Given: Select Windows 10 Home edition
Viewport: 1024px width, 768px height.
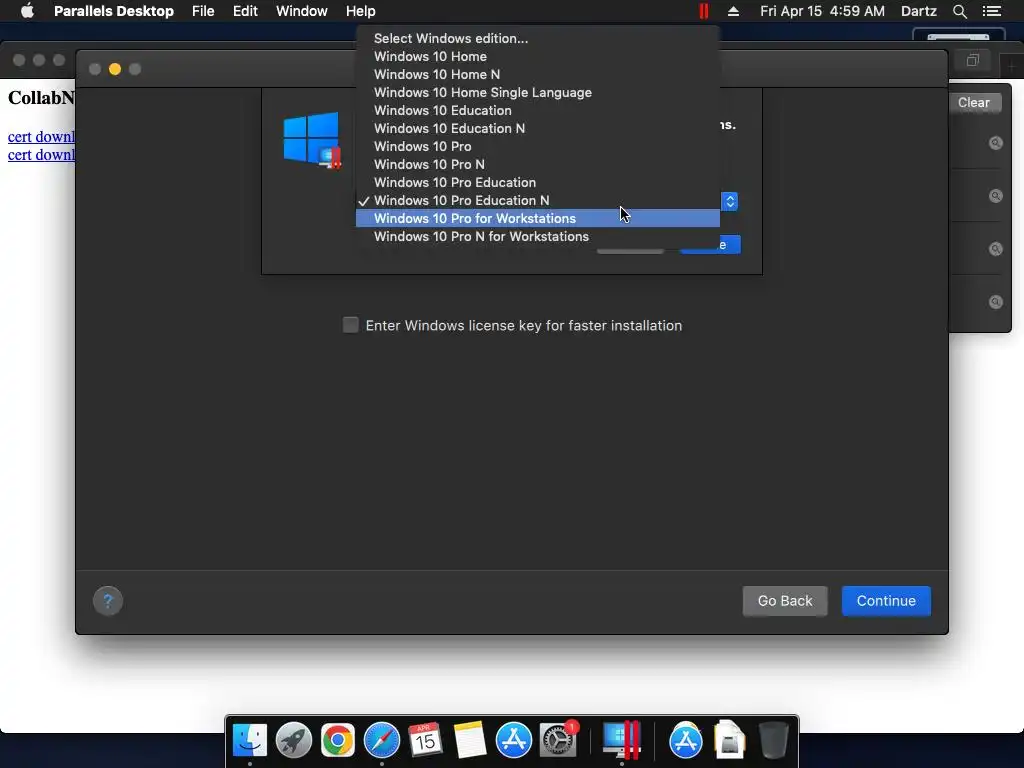Looking at the screenshot, I should [x=537, y=56].
